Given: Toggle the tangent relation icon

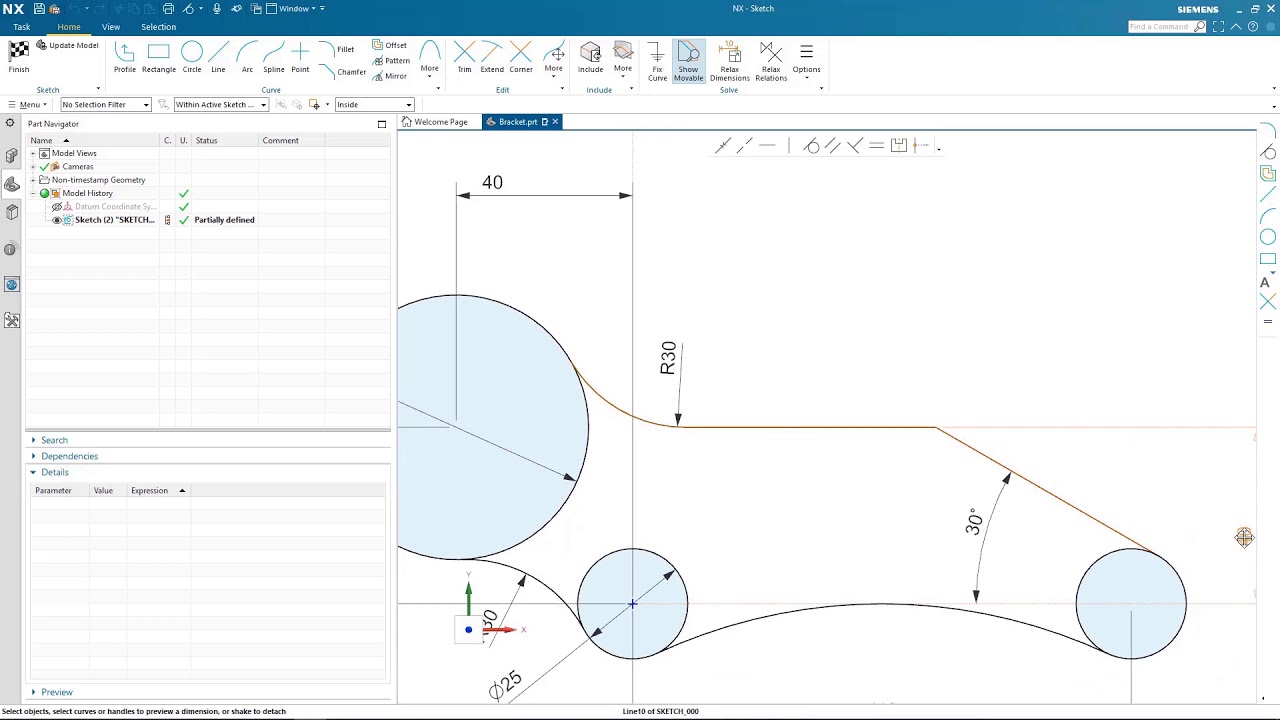Looking at the screenshot, I should (x=811, y=146).
